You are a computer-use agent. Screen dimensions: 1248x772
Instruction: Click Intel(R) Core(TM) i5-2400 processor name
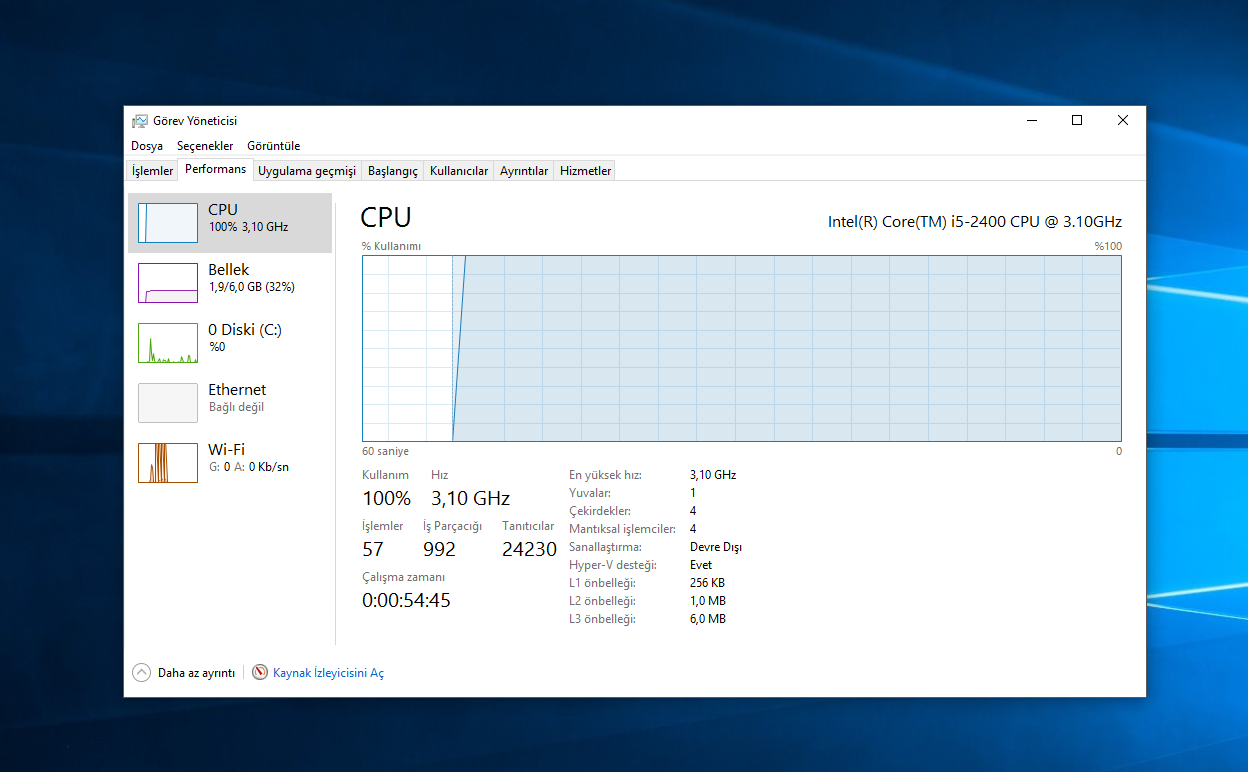[975, 222]
